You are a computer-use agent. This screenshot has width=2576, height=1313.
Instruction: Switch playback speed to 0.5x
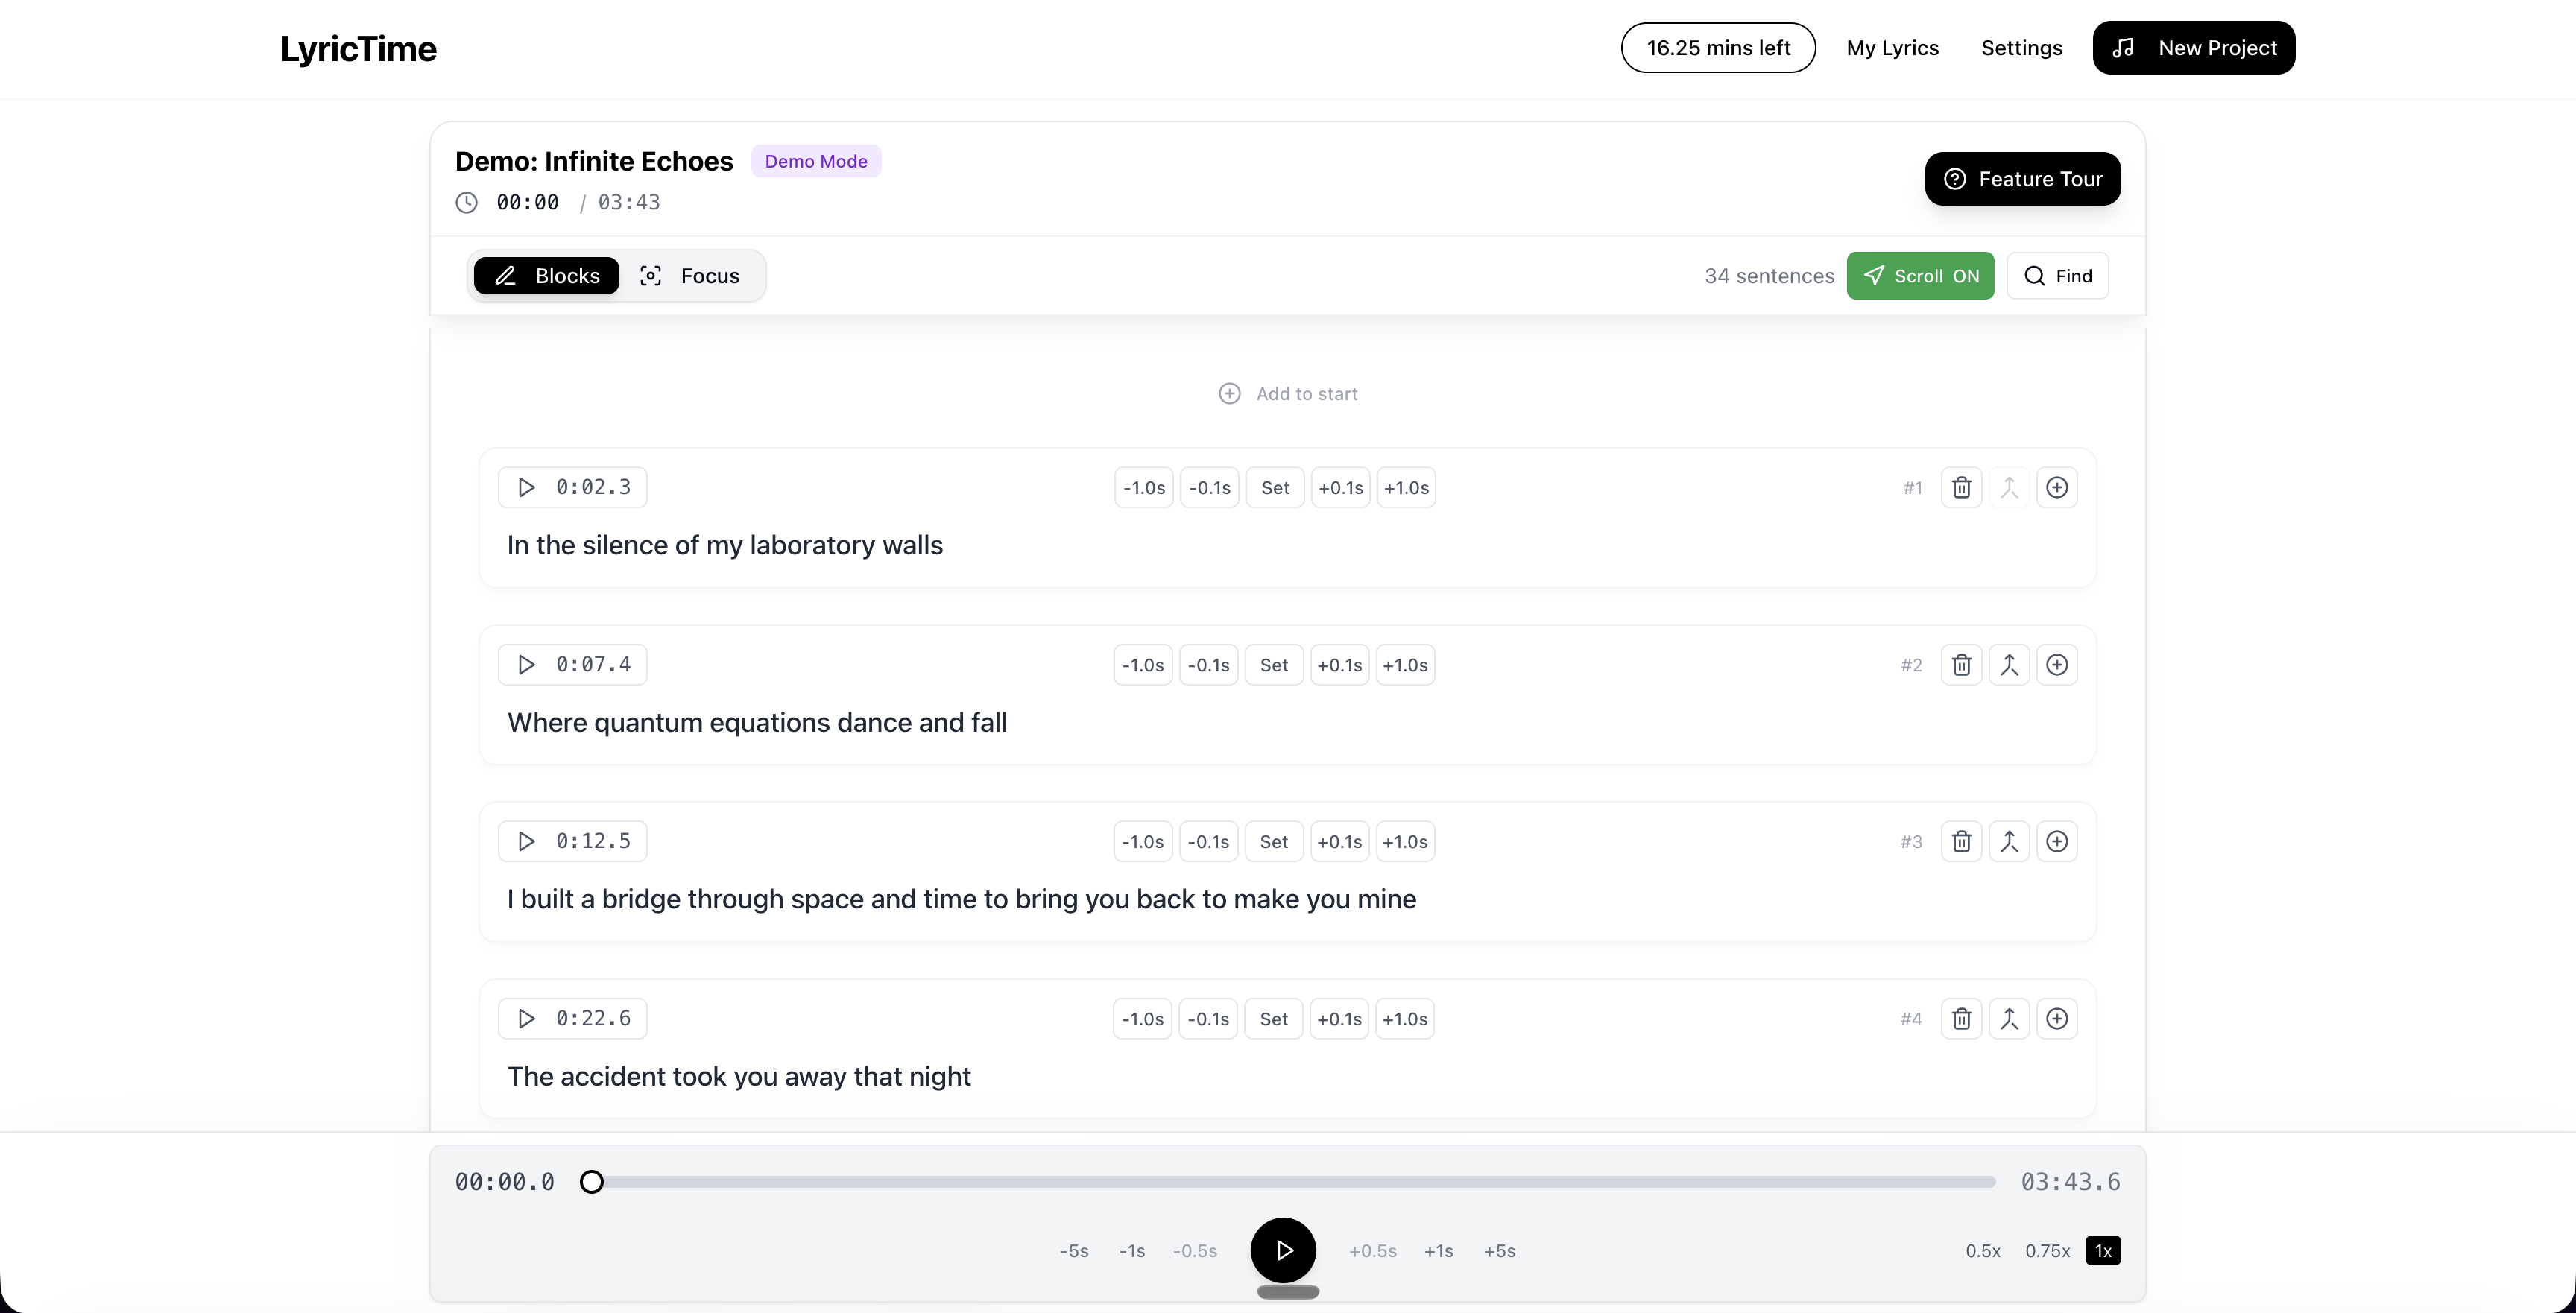point(1982,1250)
